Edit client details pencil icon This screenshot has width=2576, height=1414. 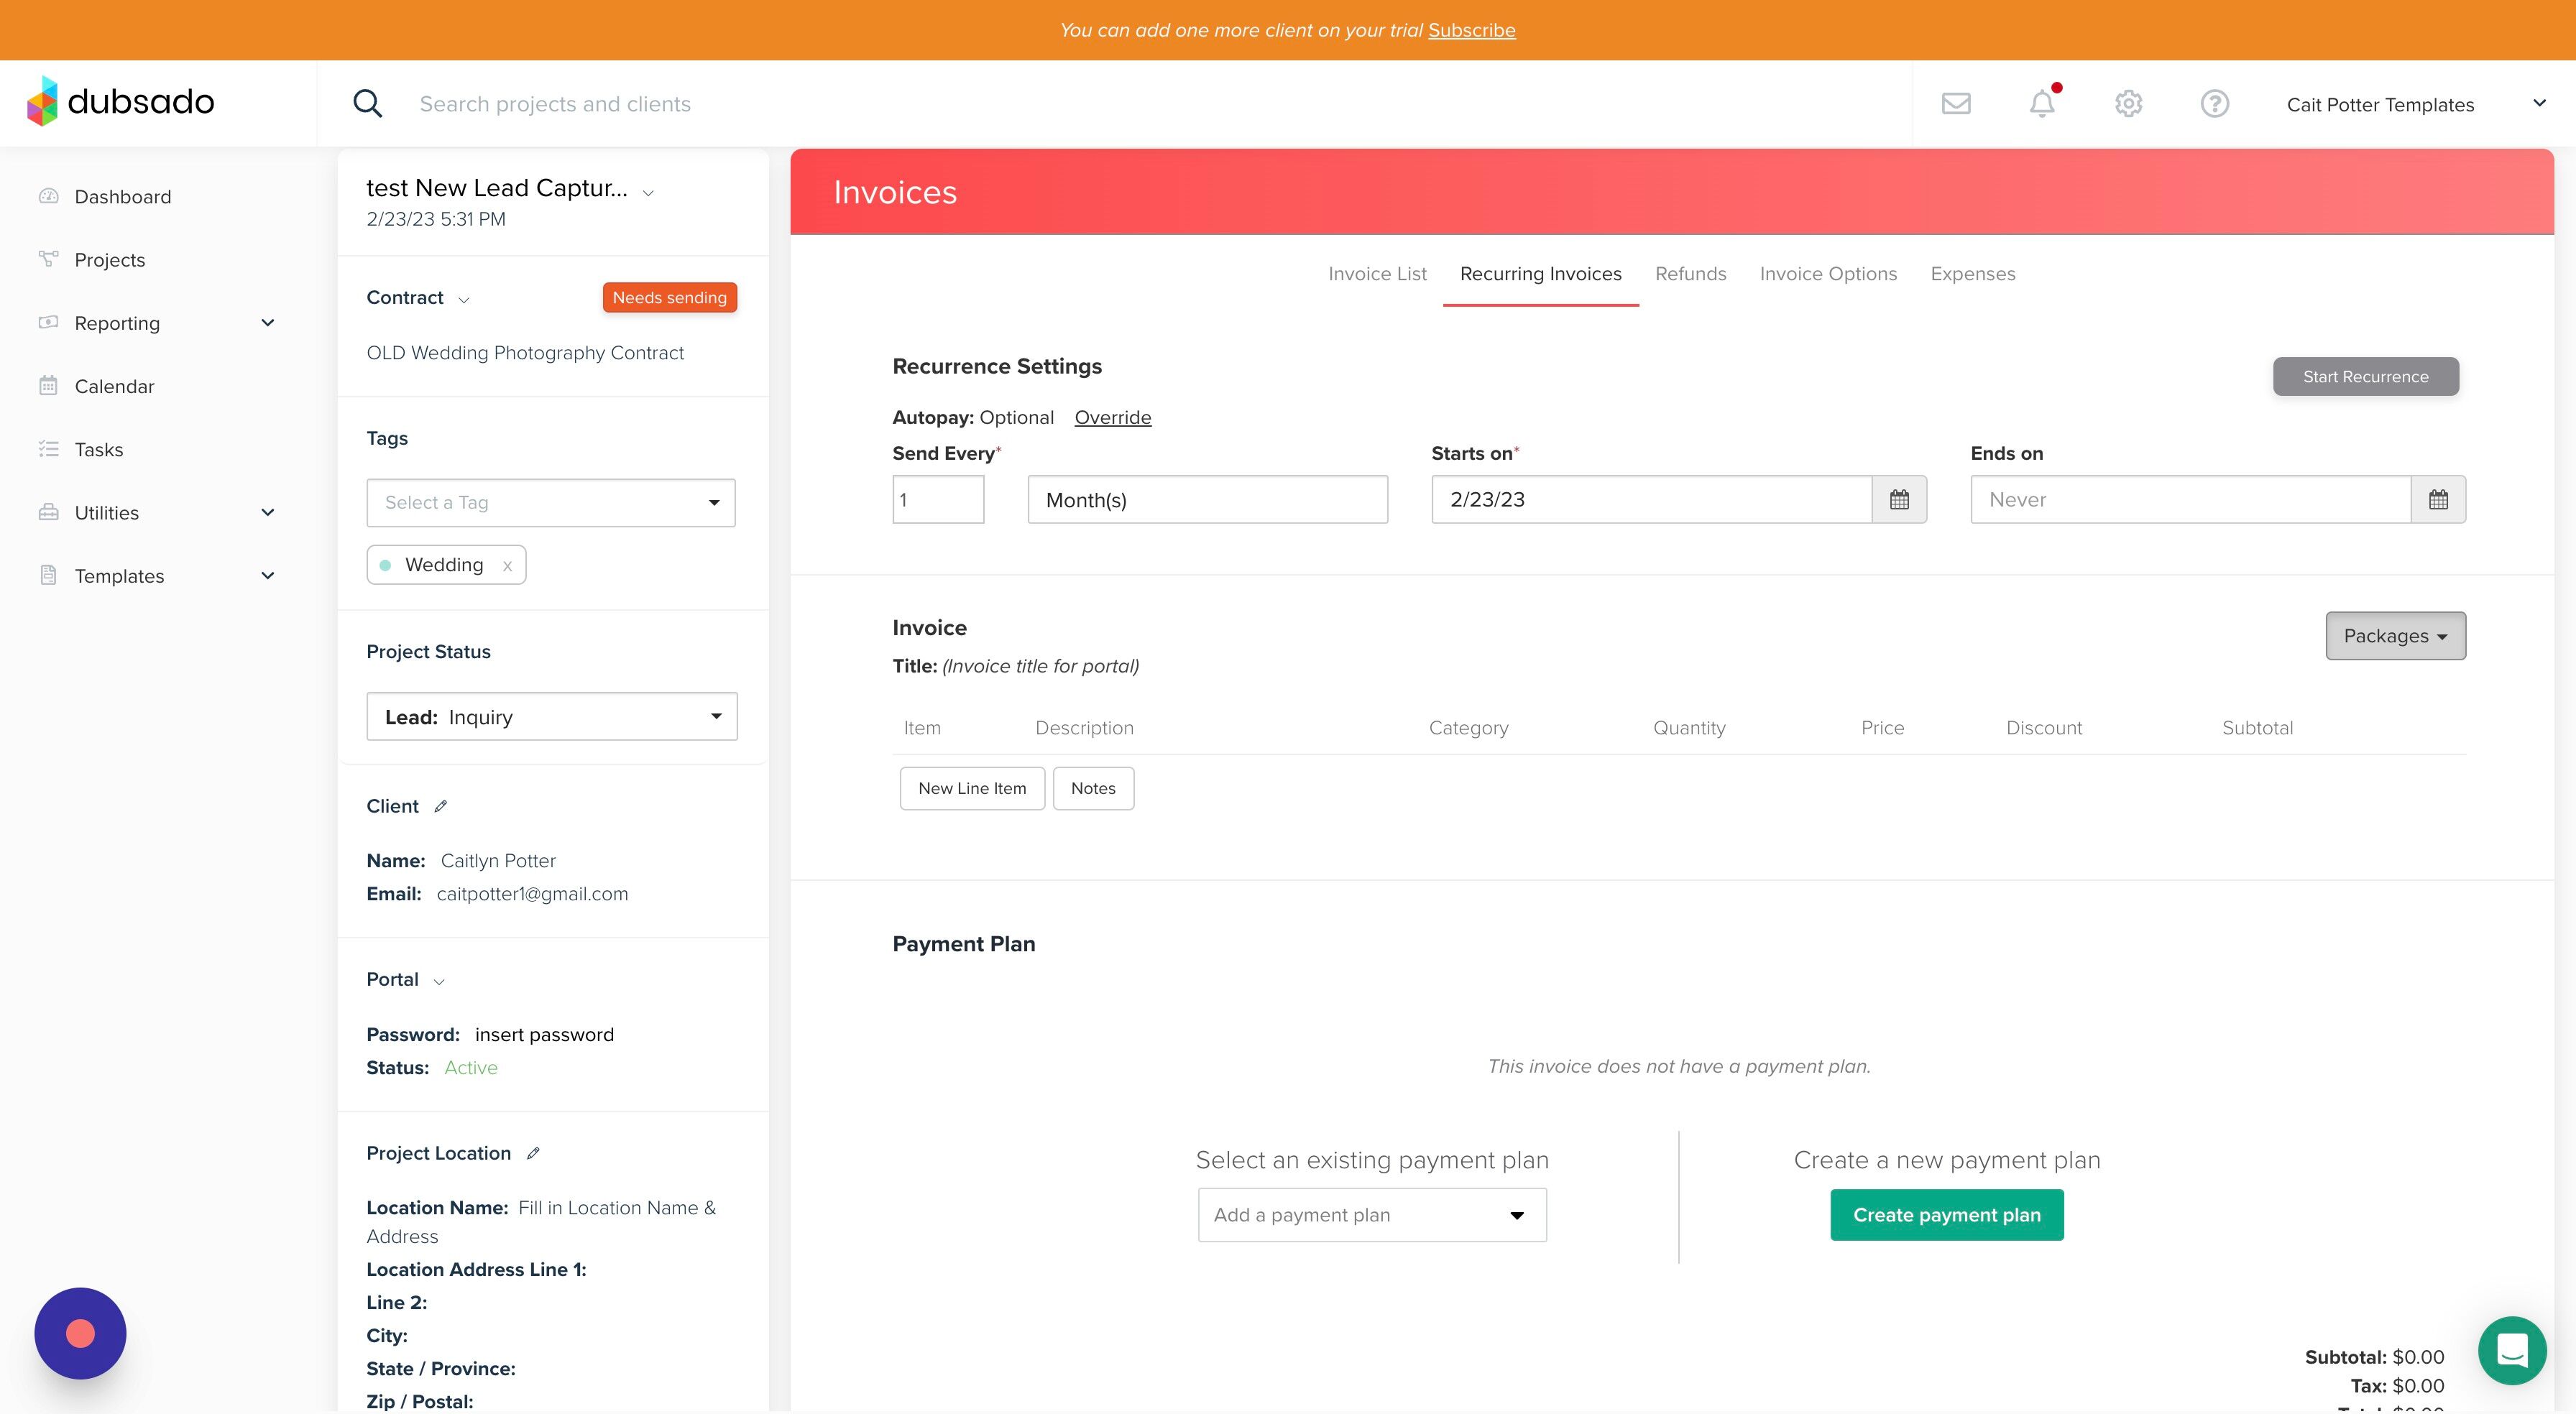(x=440, y=806)
